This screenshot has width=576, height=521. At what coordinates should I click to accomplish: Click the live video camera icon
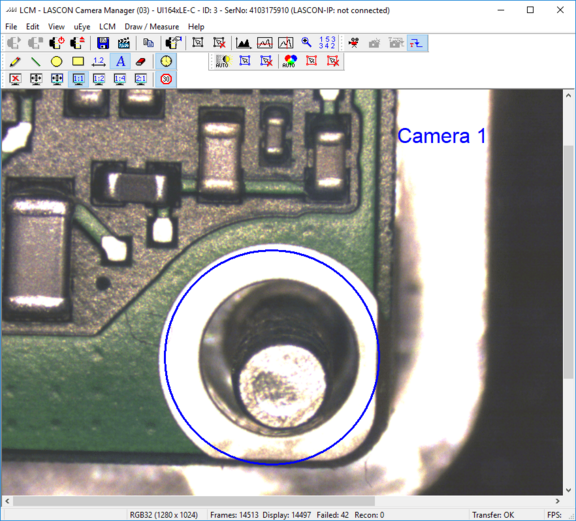(354, 43)
